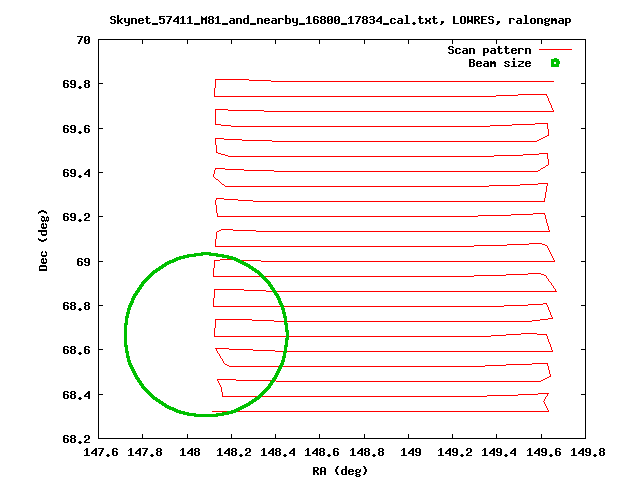Click the Dec axis value 70
The image size is (640, 480).
[83, 40]
